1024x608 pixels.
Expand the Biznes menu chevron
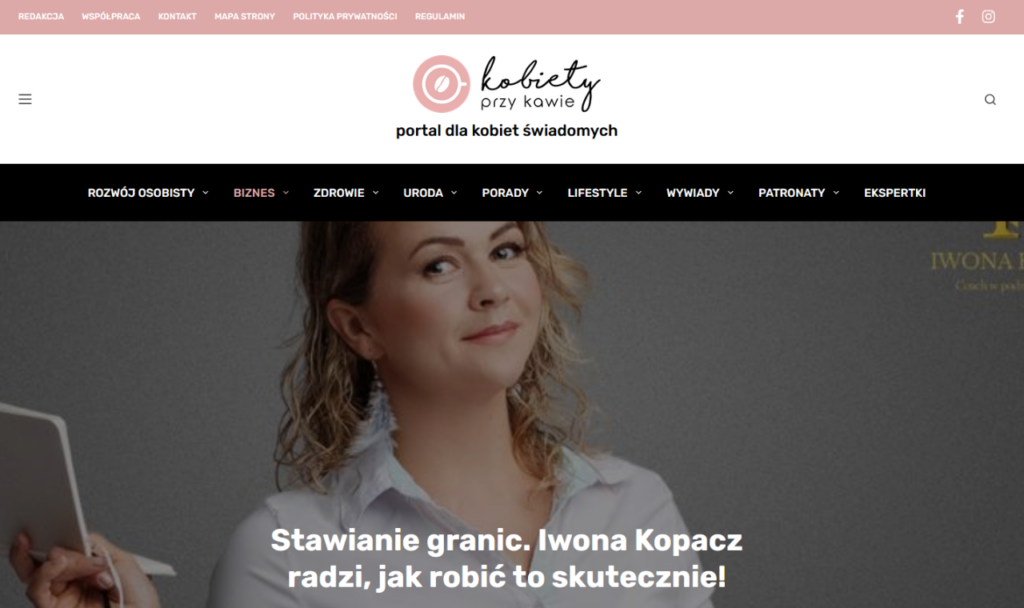[285, 193]
